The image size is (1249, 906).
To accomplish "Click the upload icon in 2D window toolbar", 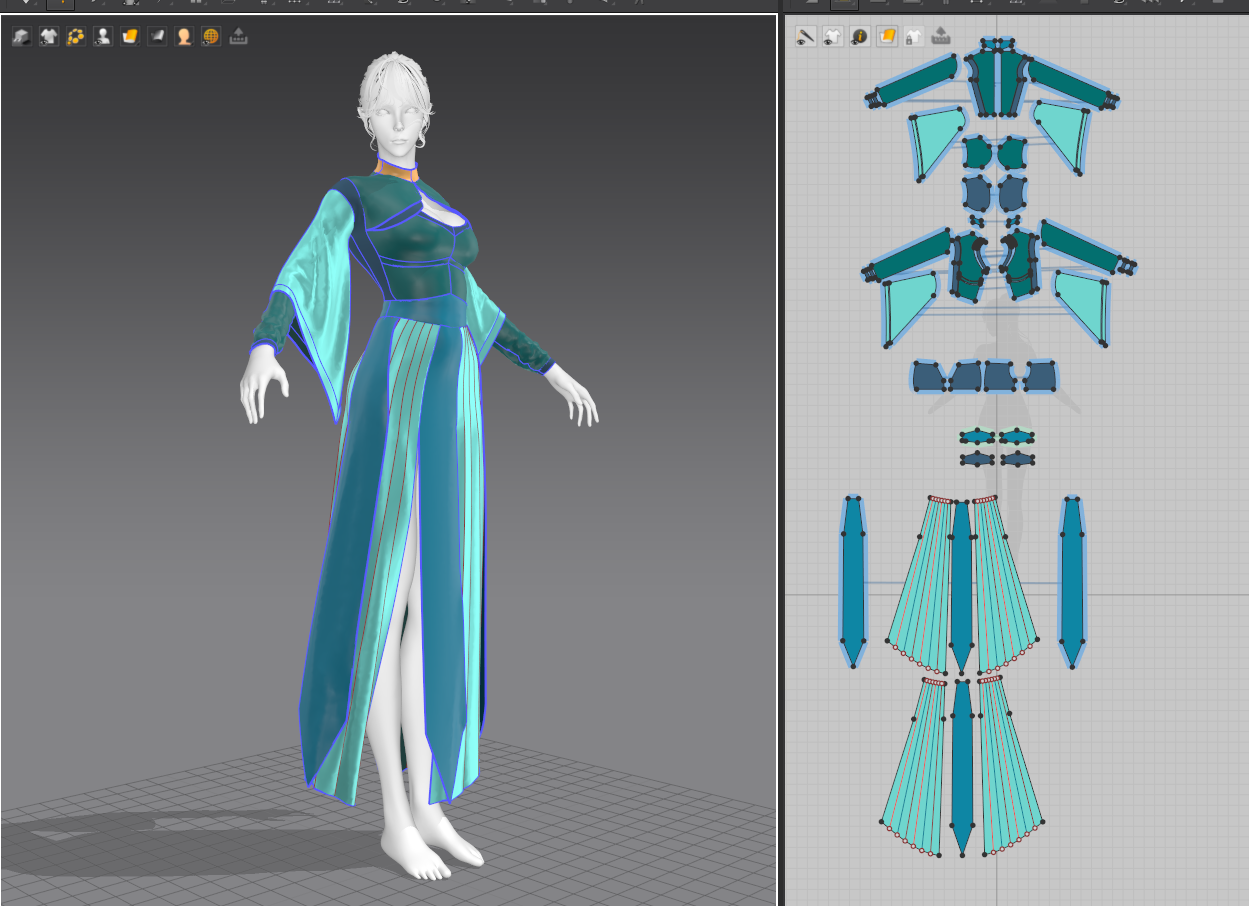I will tap(941, 37).
